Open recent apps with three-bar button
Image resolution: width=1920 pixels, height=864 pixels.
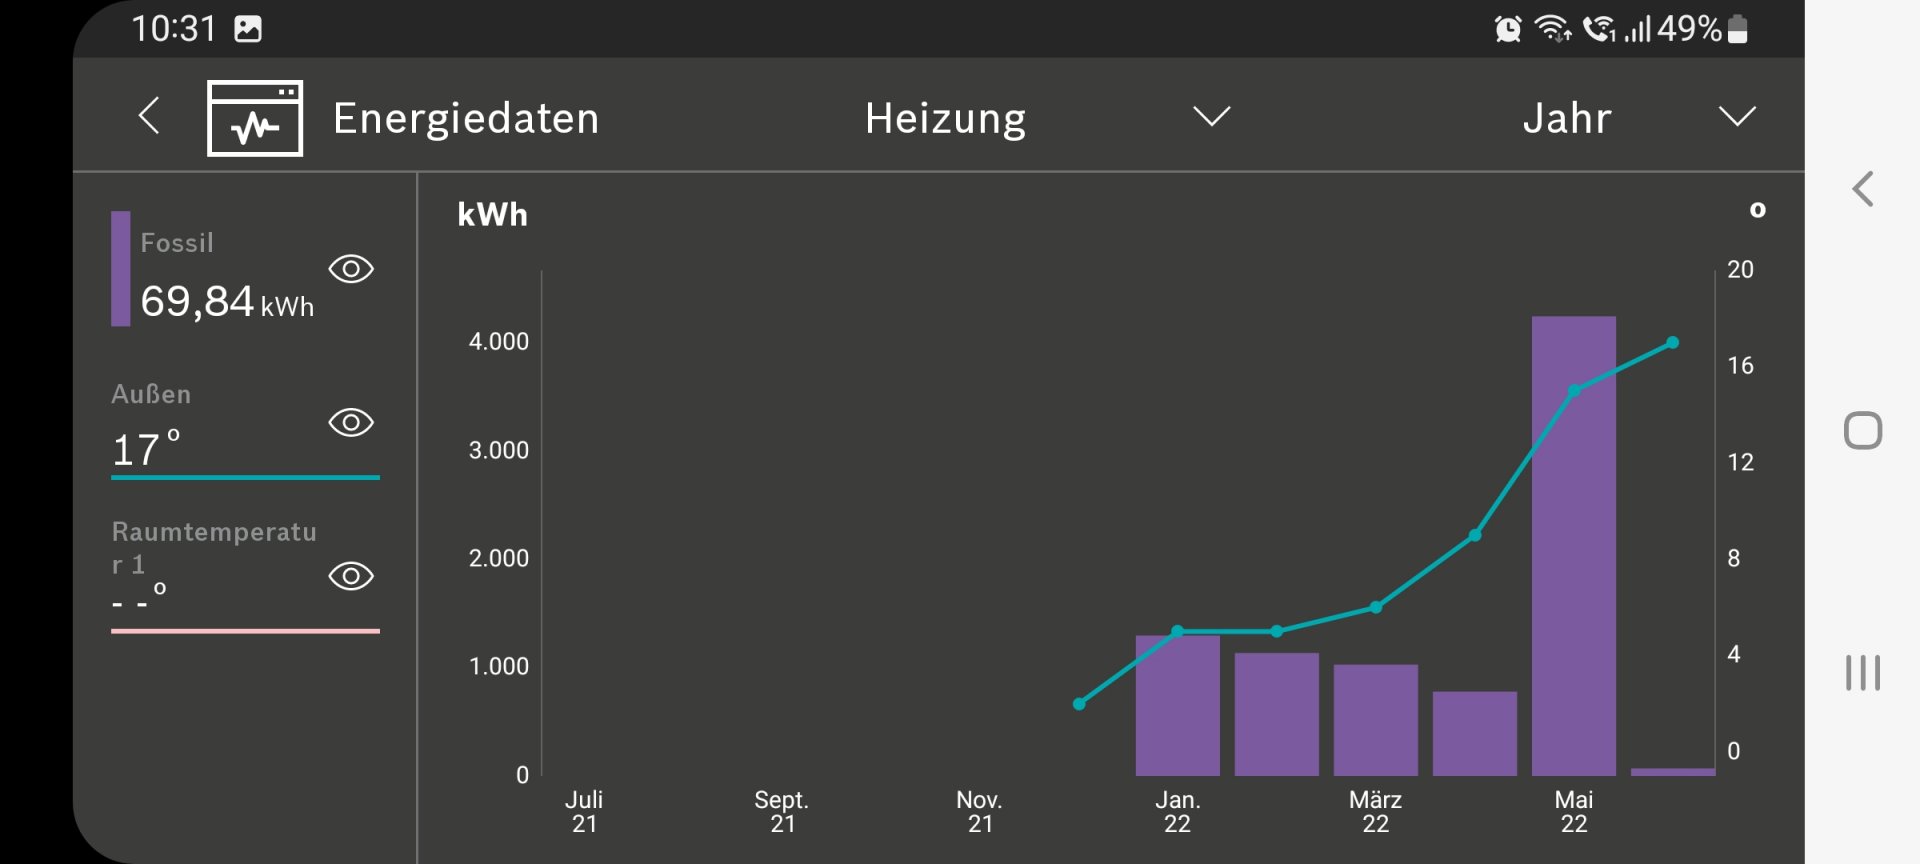[x=1862, y=672]
